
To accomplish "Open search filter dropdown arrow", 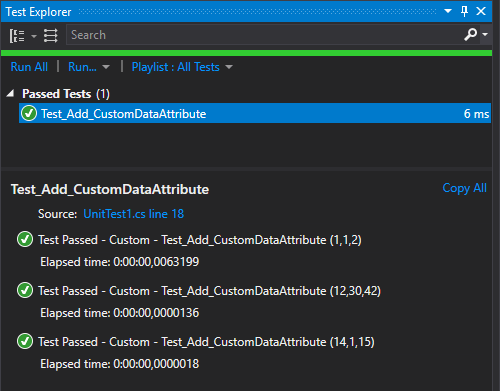I will click(485, 34).
